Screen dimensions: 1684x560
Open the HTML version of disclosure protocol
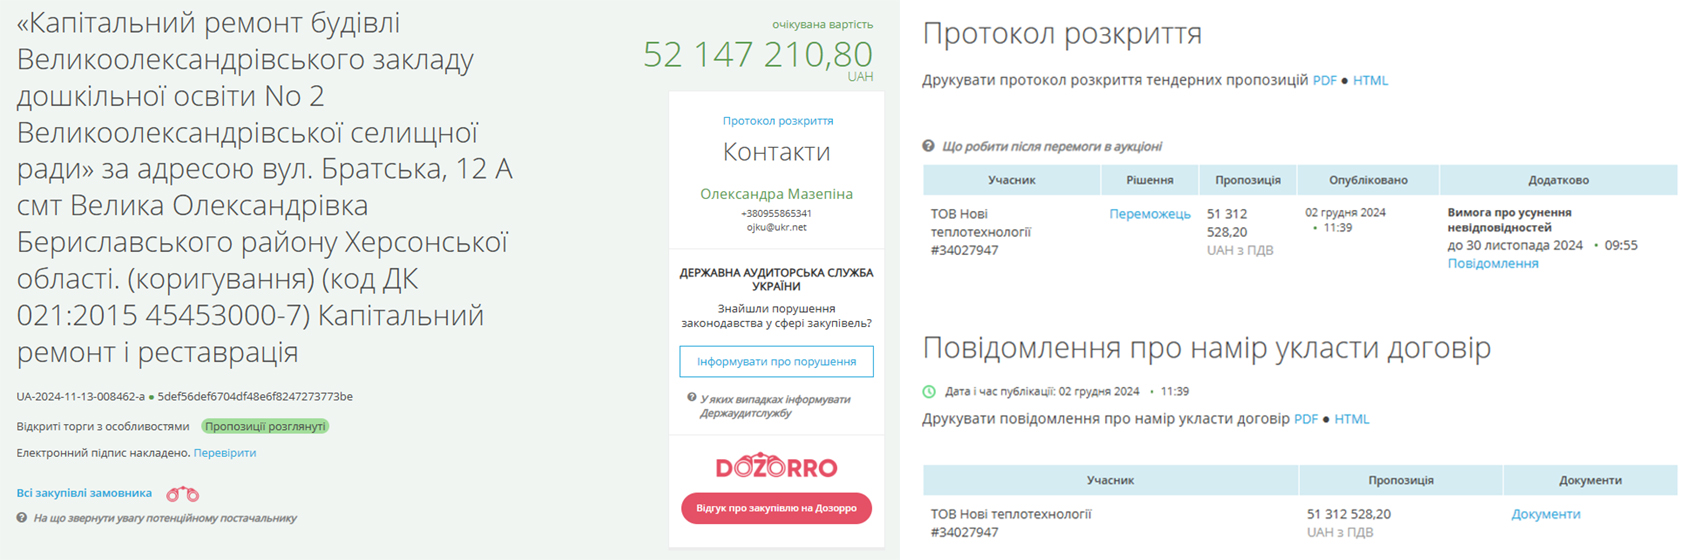coord(1370,80)
